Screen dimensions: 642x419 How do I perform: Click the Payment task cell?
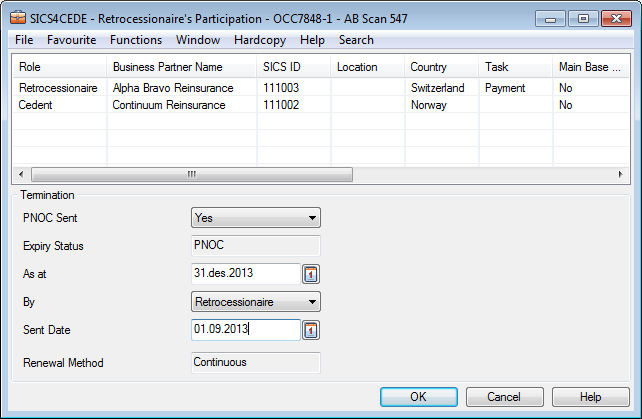coord(516,88)
